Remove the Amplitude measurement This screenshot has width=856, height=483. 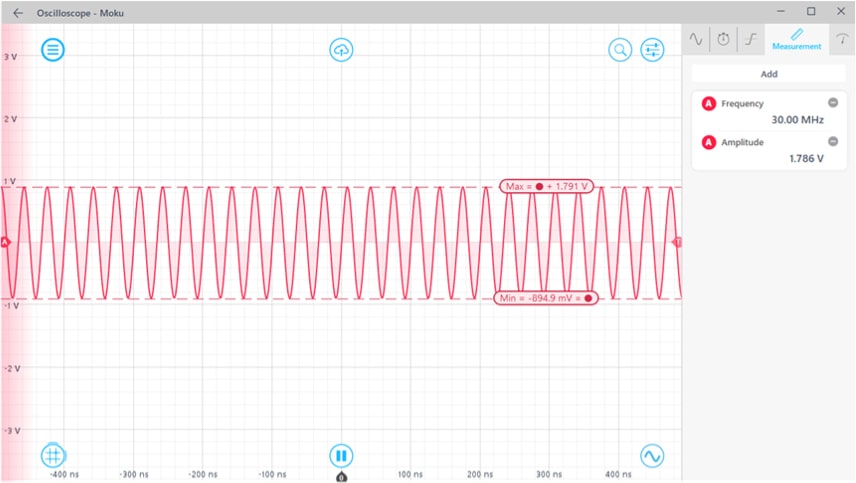coord(833,142)
